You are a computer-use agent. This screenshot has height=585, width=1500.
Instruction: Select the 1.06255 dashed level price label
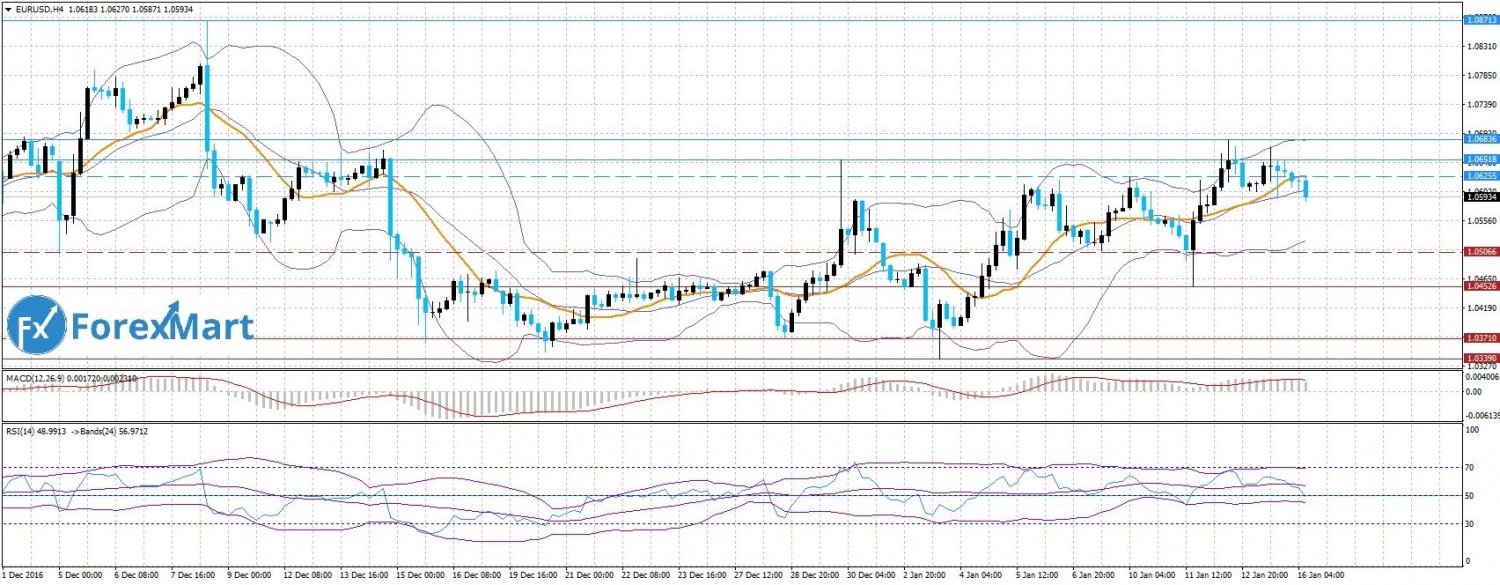1479,177
